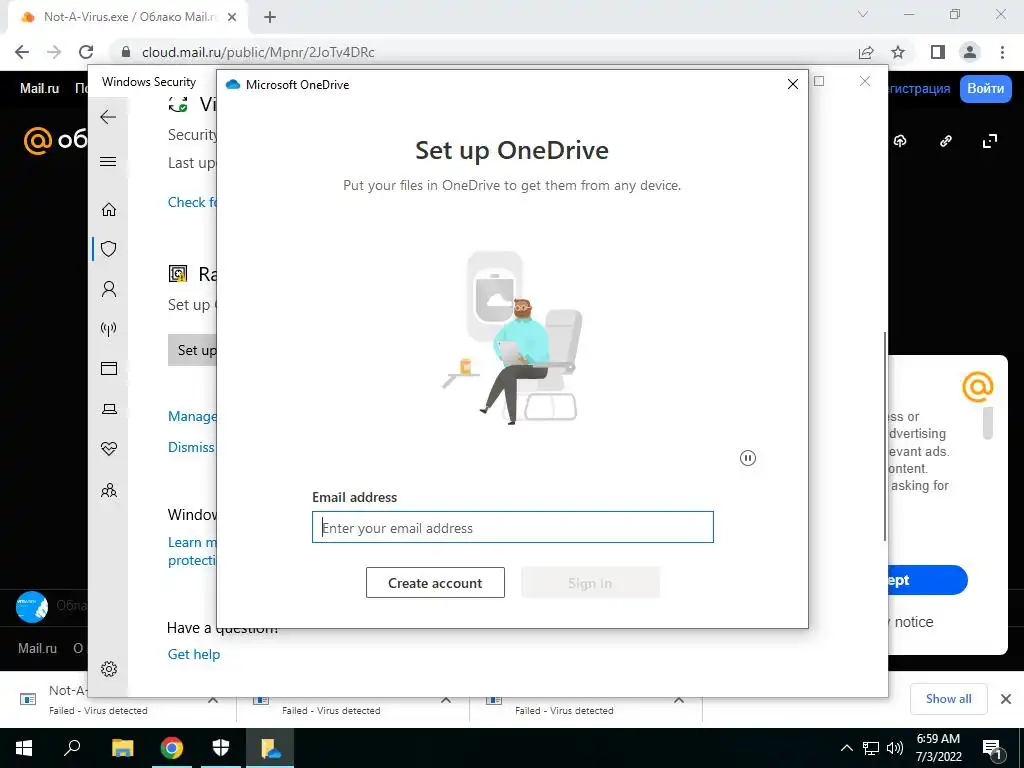1024x768 pixels.
Task: Click the Manage link in Windows Security
Action: tap(192, 417)
